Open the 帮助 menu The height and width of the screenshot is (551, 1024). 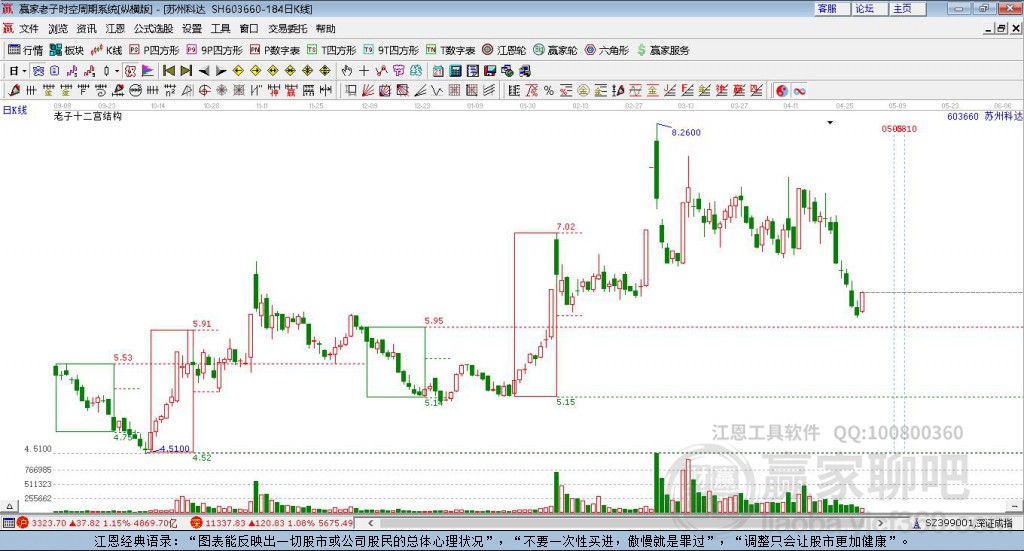[325, 29]
